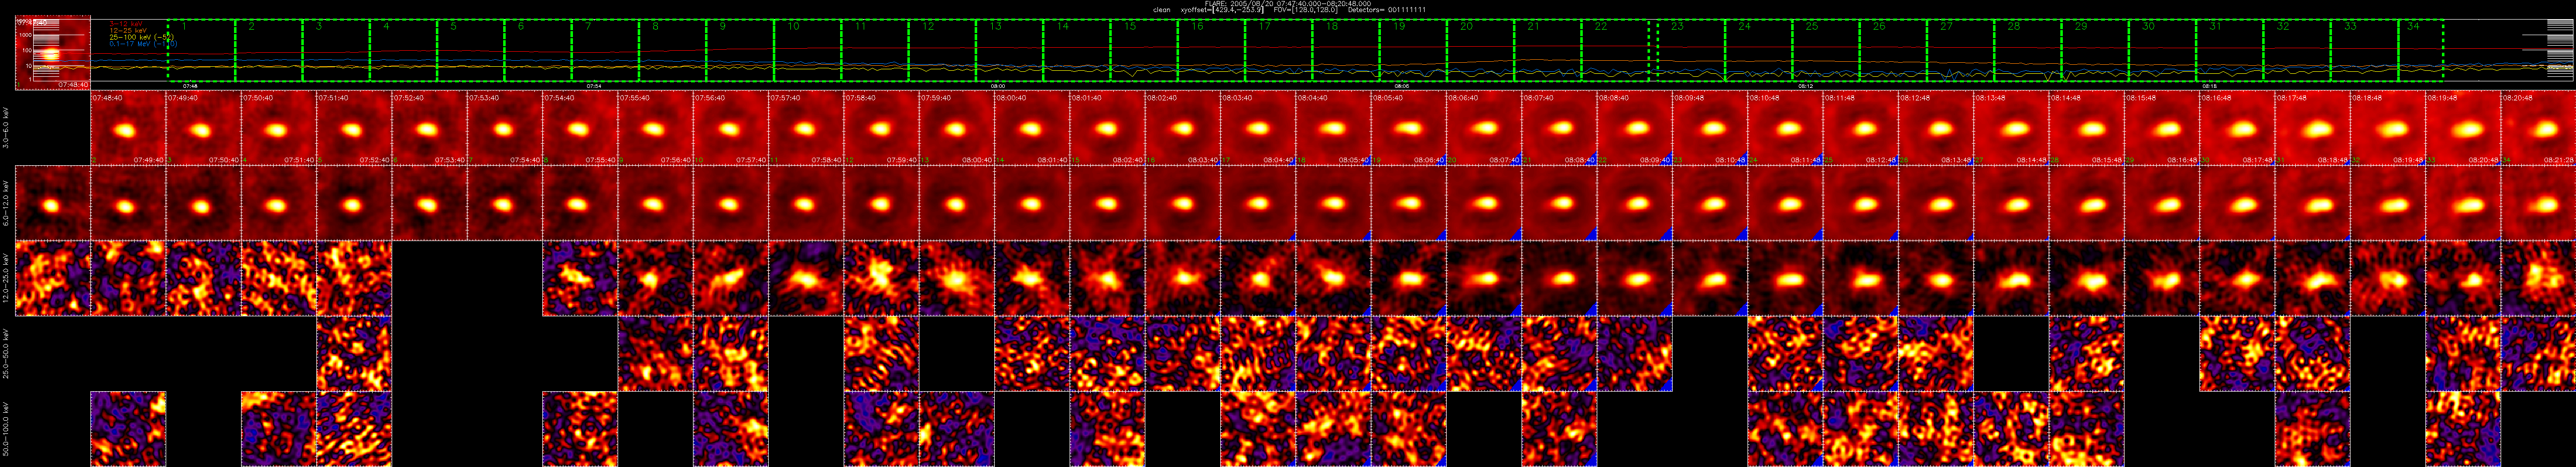
Task: Open the 3–6 keV image starting 07:48:40
Action: [x=128, y=128]
